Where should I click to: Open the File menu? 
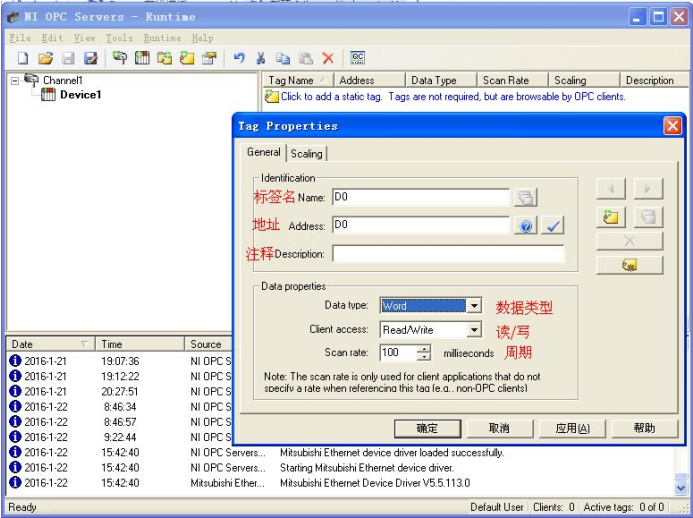(20, 38)
